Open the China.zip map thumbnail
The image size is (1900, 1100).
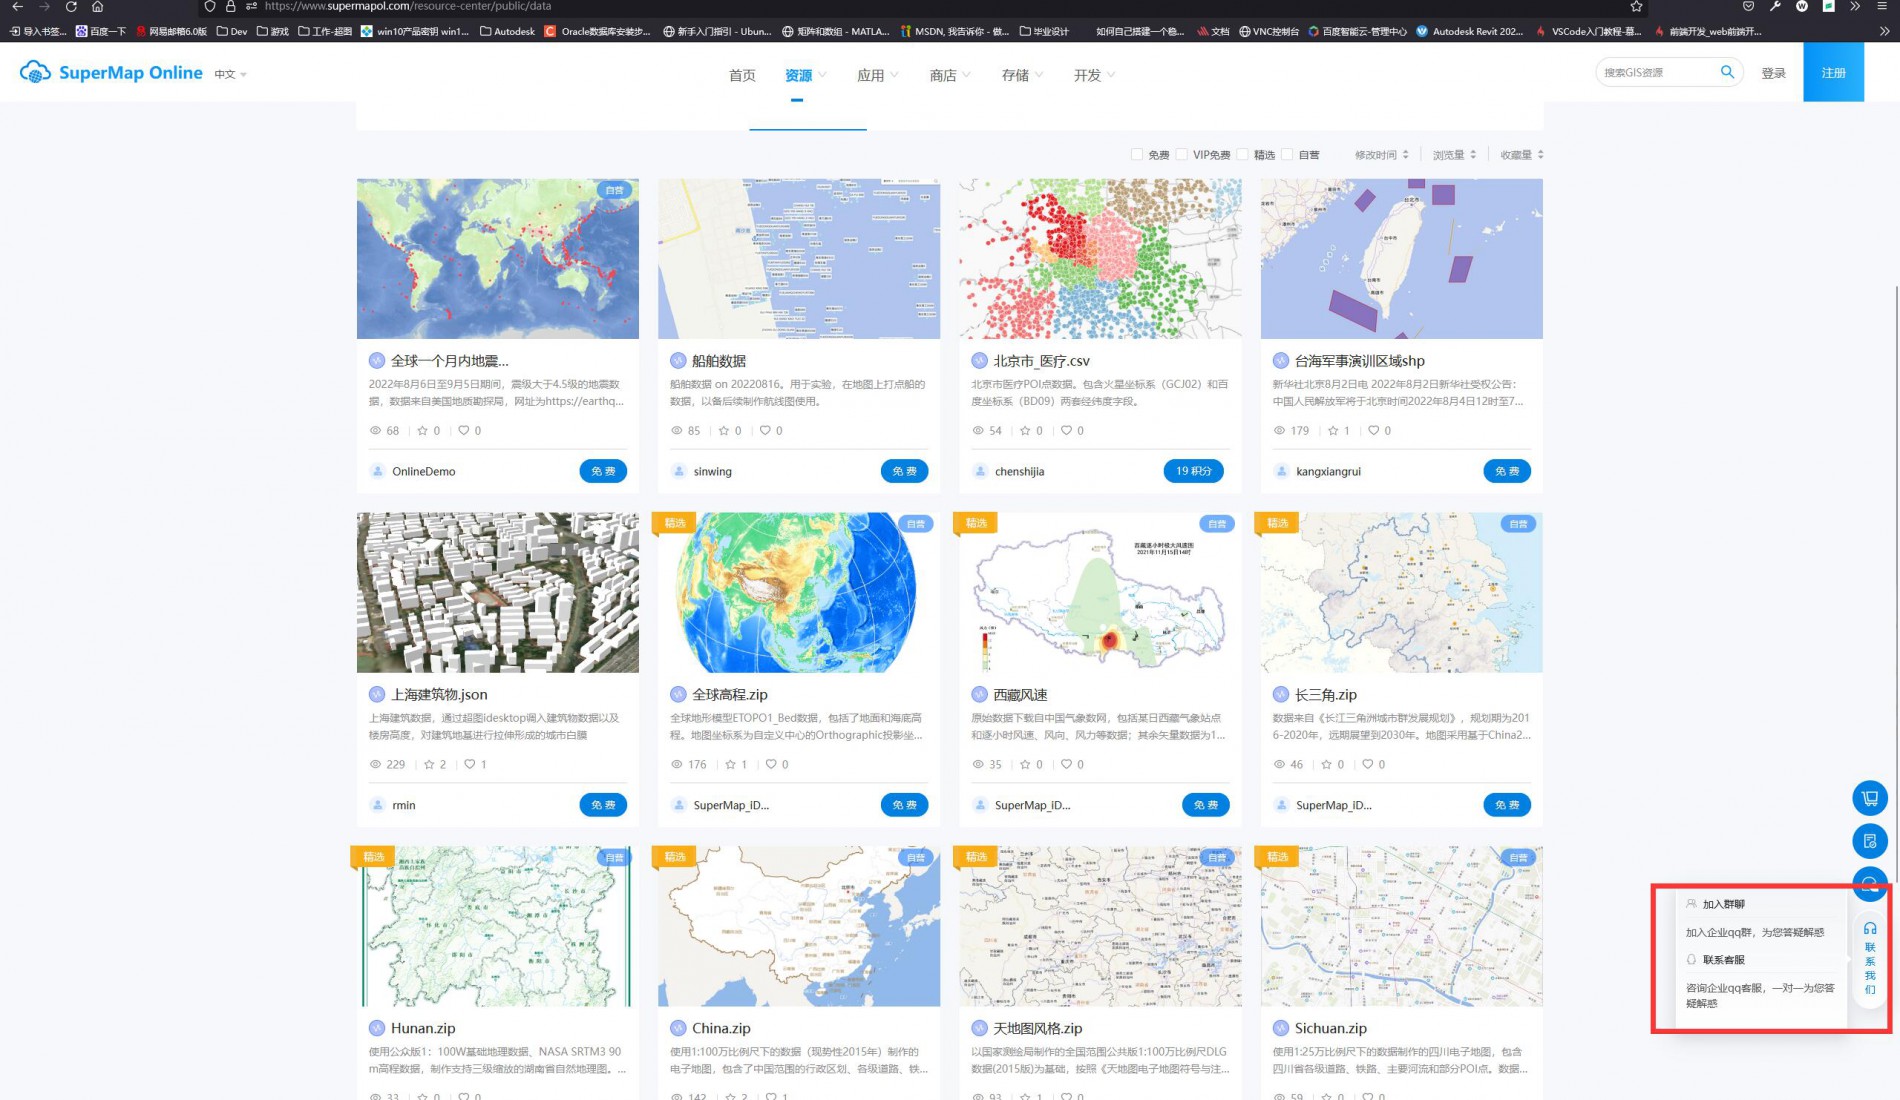point(798,926)
